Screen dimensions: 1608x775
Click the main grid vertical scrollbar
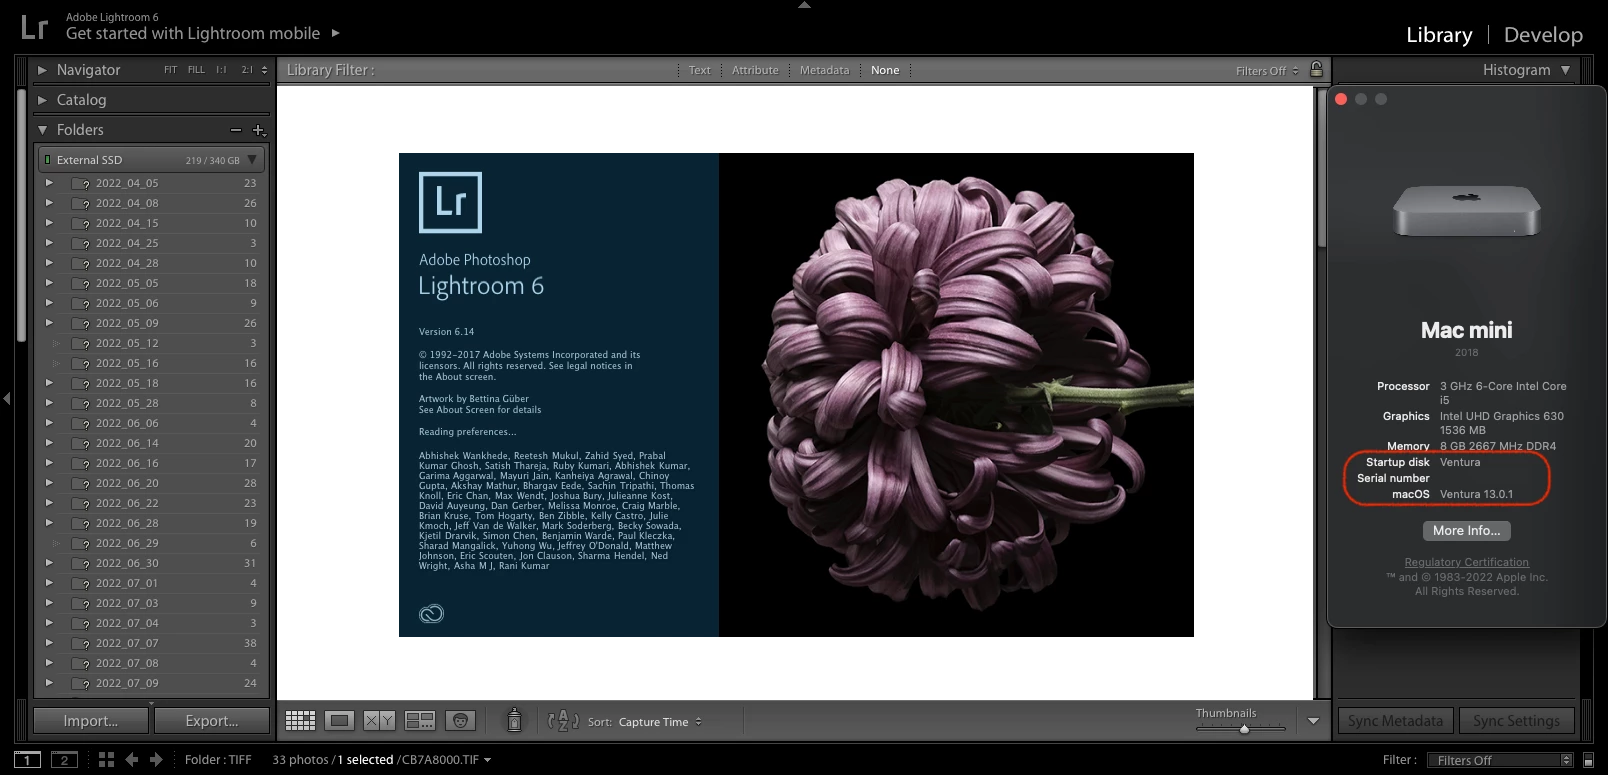click(1322, 170)
